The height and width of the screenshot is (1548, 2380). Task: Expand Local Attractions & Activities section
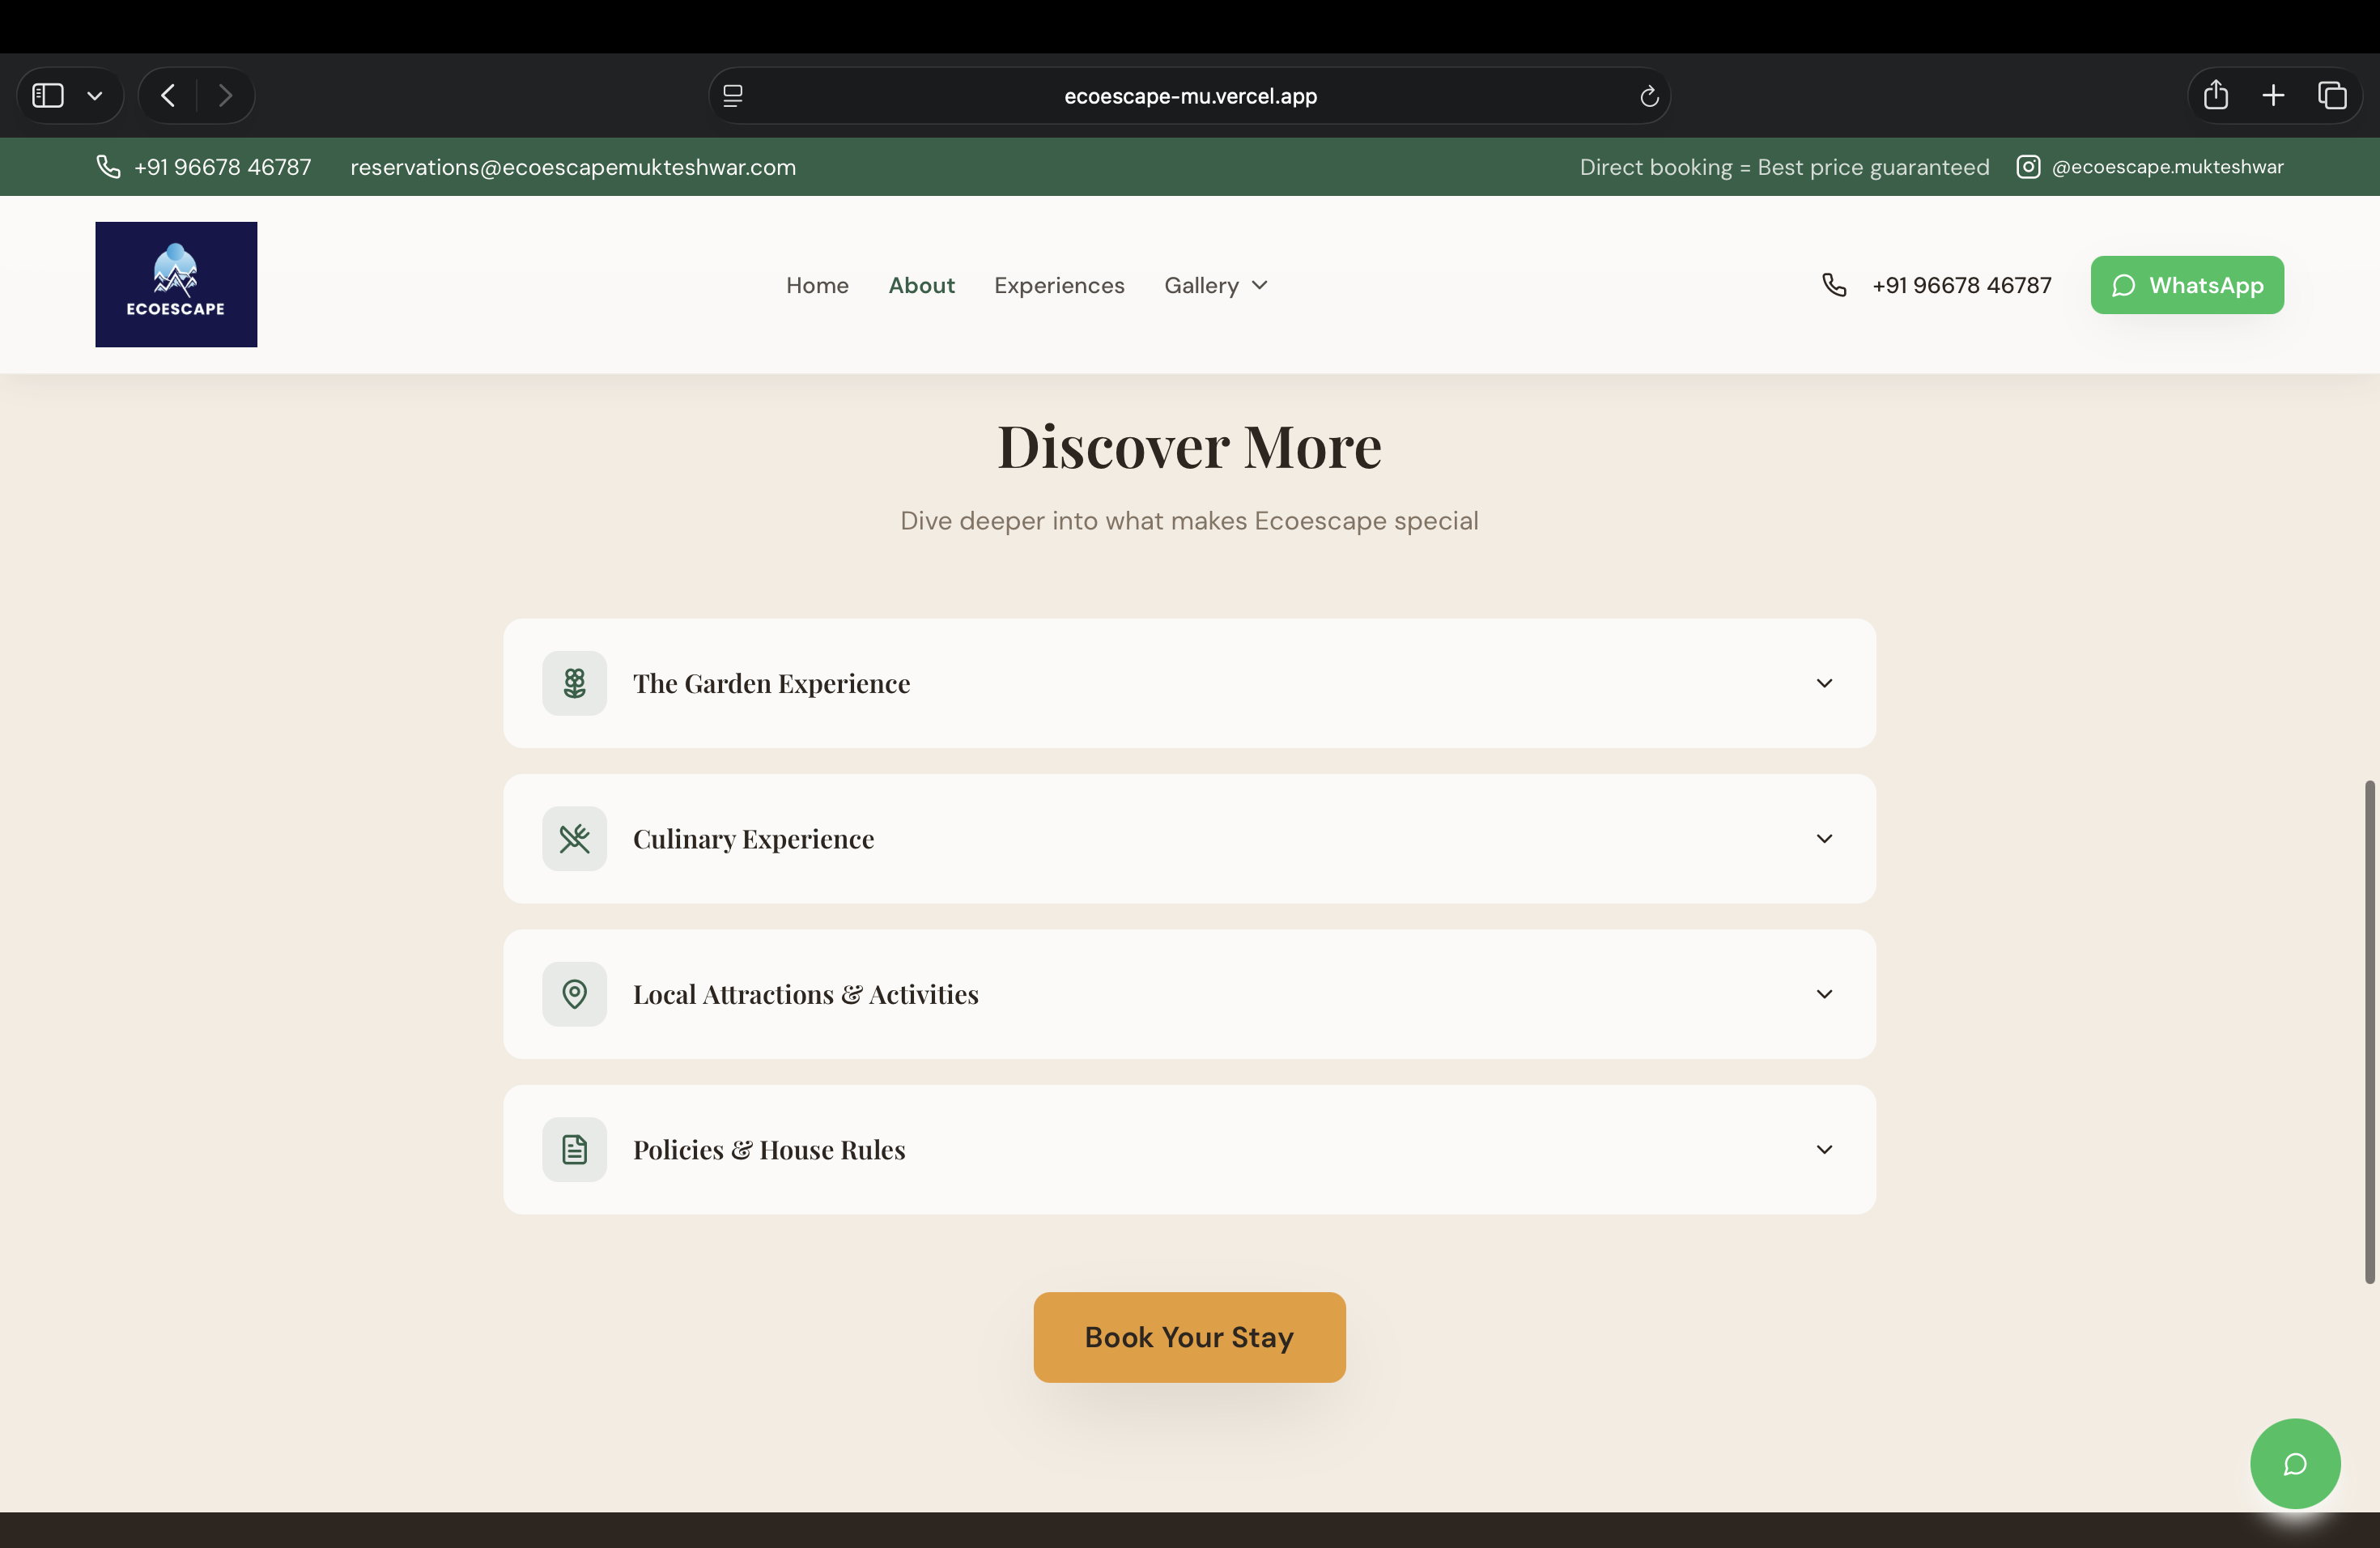1189,994
